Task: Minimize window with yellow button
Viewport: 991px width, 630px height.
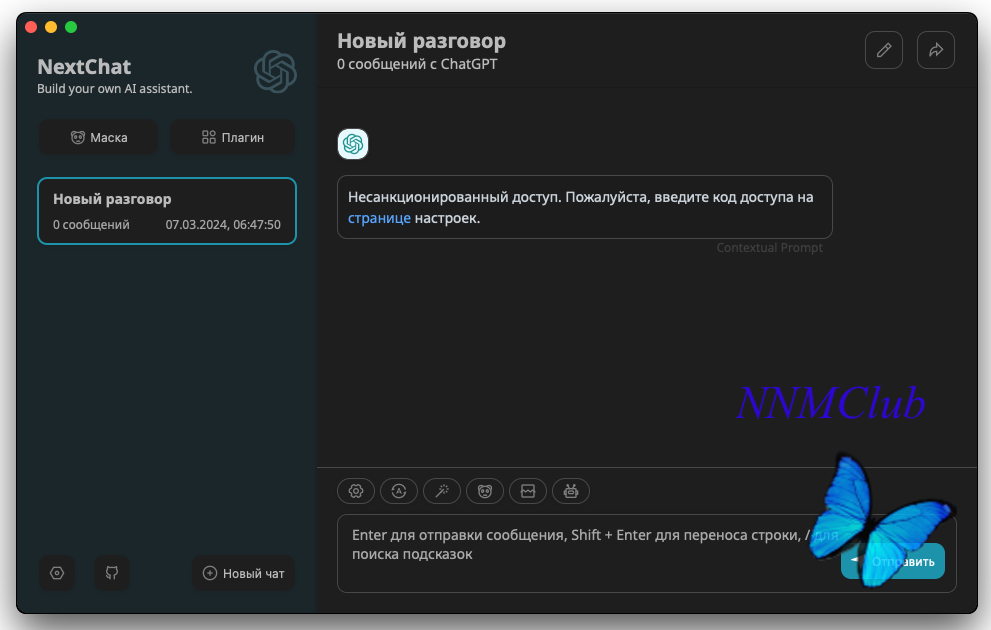Action: (x=51, y=27)
